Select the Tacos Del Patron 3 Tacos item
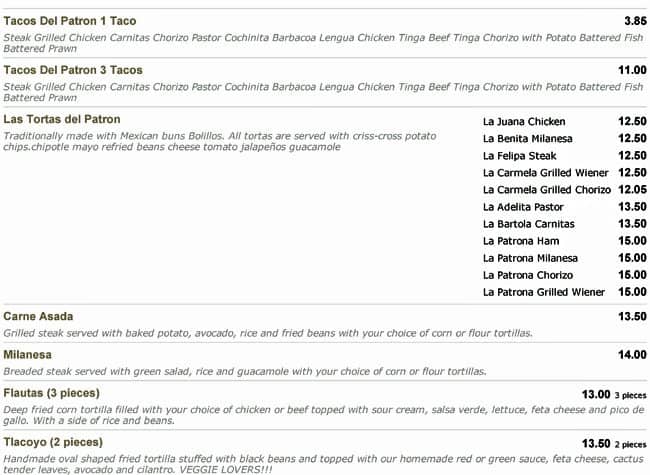The width and height of the screenshot is (650, 475). (73, 70)
